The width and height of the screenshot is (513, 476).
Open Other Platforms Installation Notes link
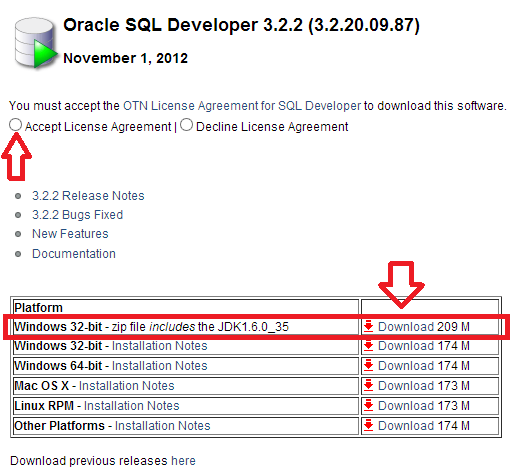click(163, 426)
